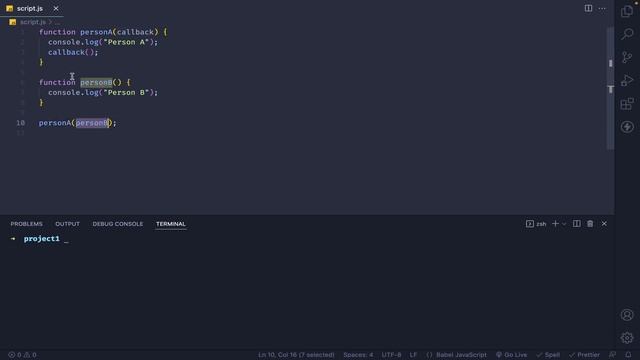Click the personA( call on line 10

pos(57,123)
